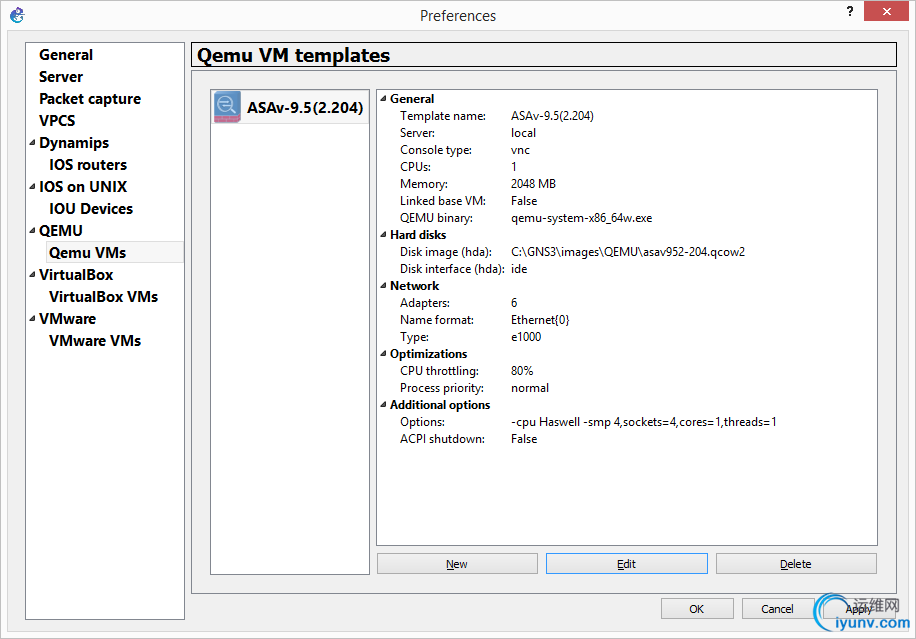Collapse the Hard disks section arrow
The width and height of the screenshot is (916, 639).
[x=384, y=235]
